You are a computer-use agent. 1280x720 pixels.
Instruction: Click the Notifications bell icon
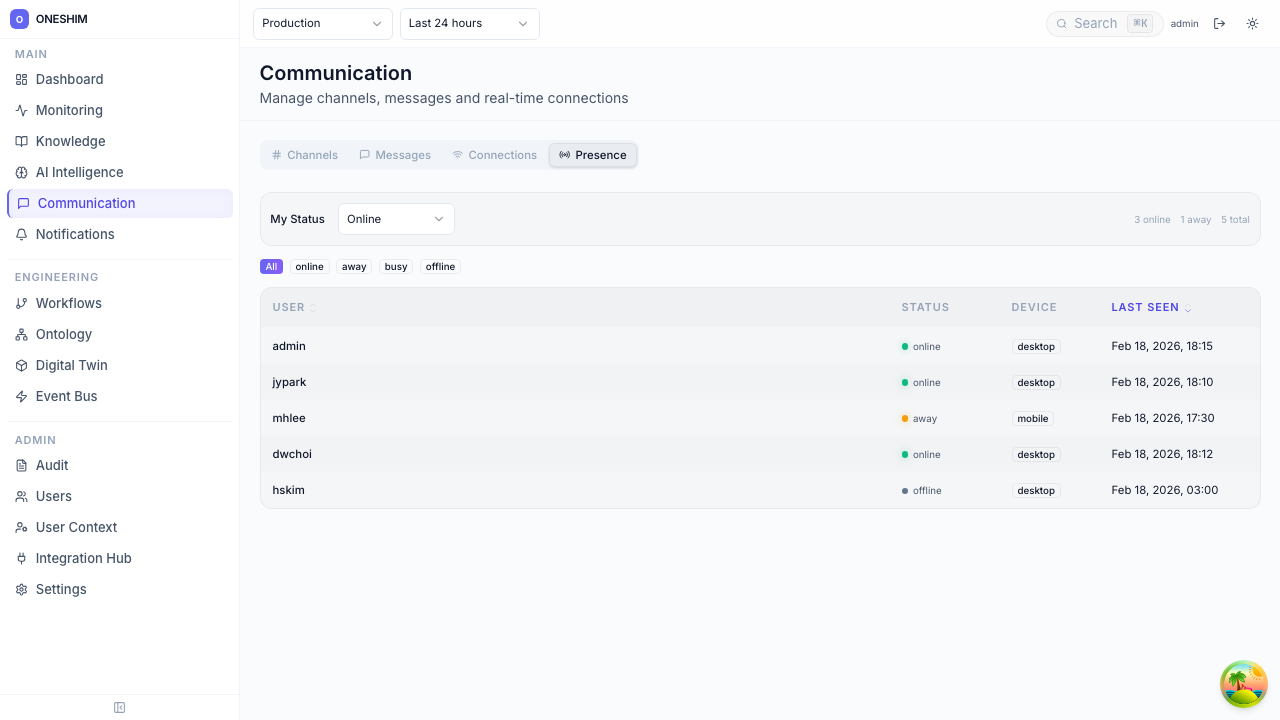point(22,235)
